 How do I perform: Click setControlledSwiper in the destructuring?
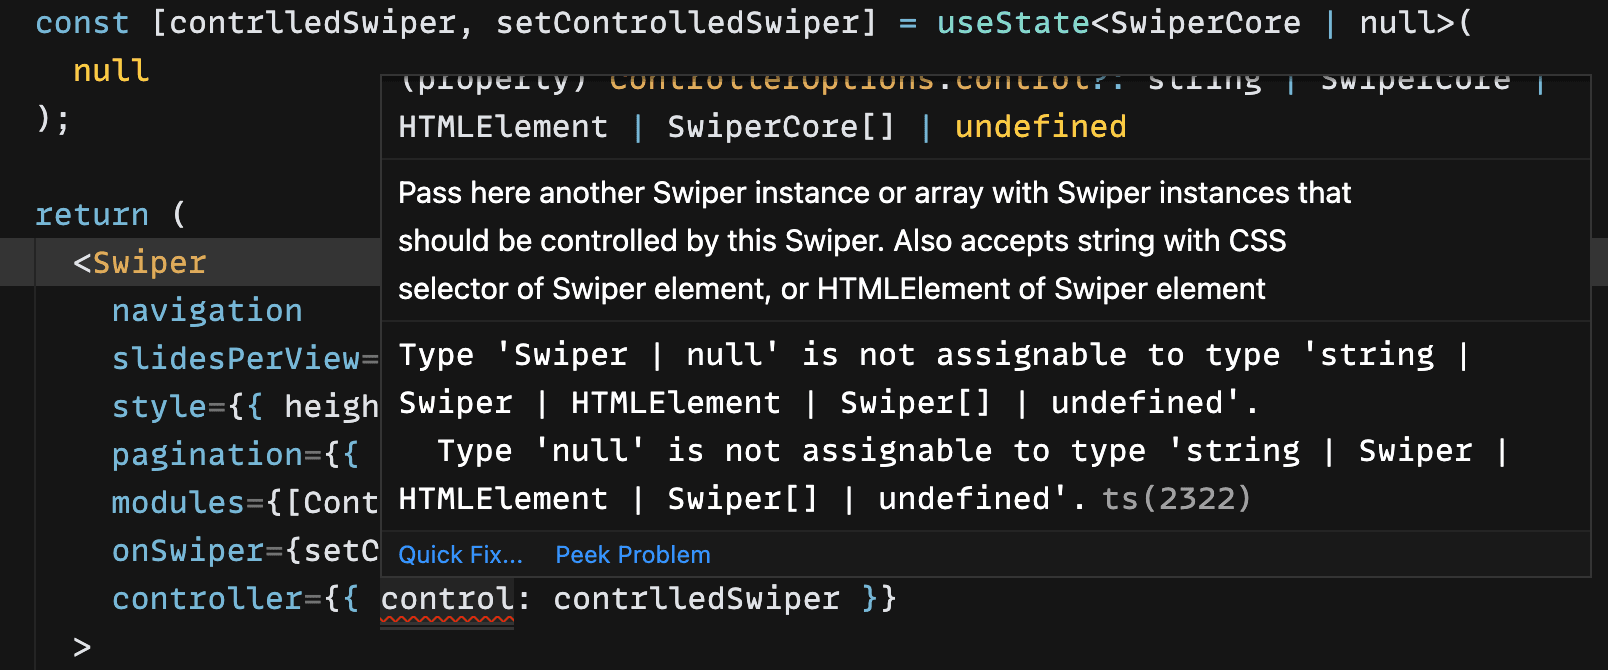click(x=686, y=23)
